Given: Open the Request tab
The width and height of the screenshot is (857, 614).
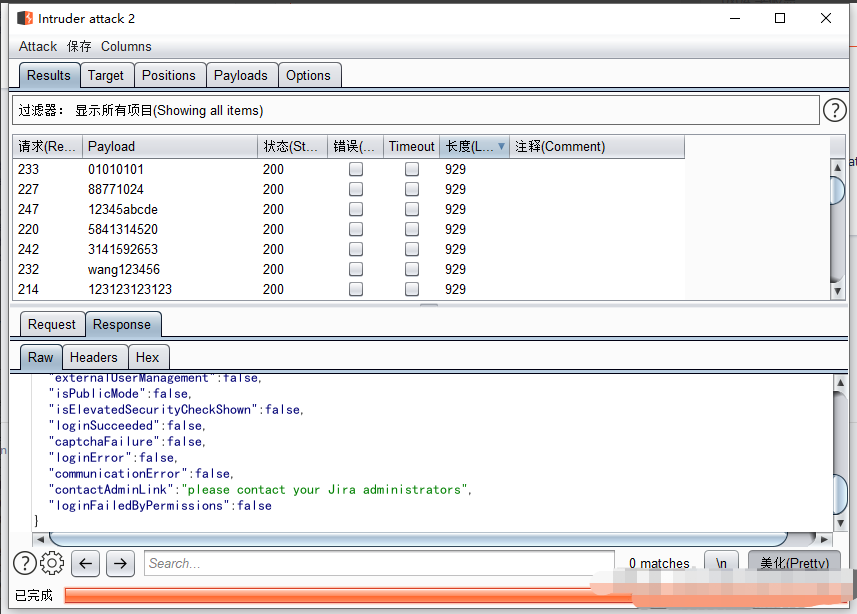Looking at the screenshot, I should point(52,324).
